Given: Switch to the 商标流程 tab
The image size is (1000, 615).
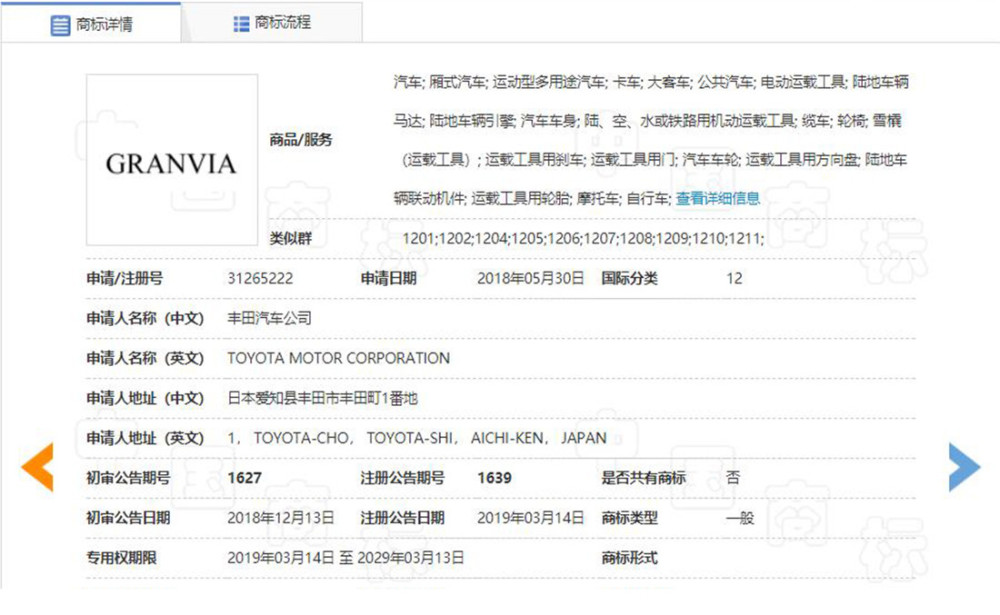Looking at the screenshot, I should coord(272,23).
